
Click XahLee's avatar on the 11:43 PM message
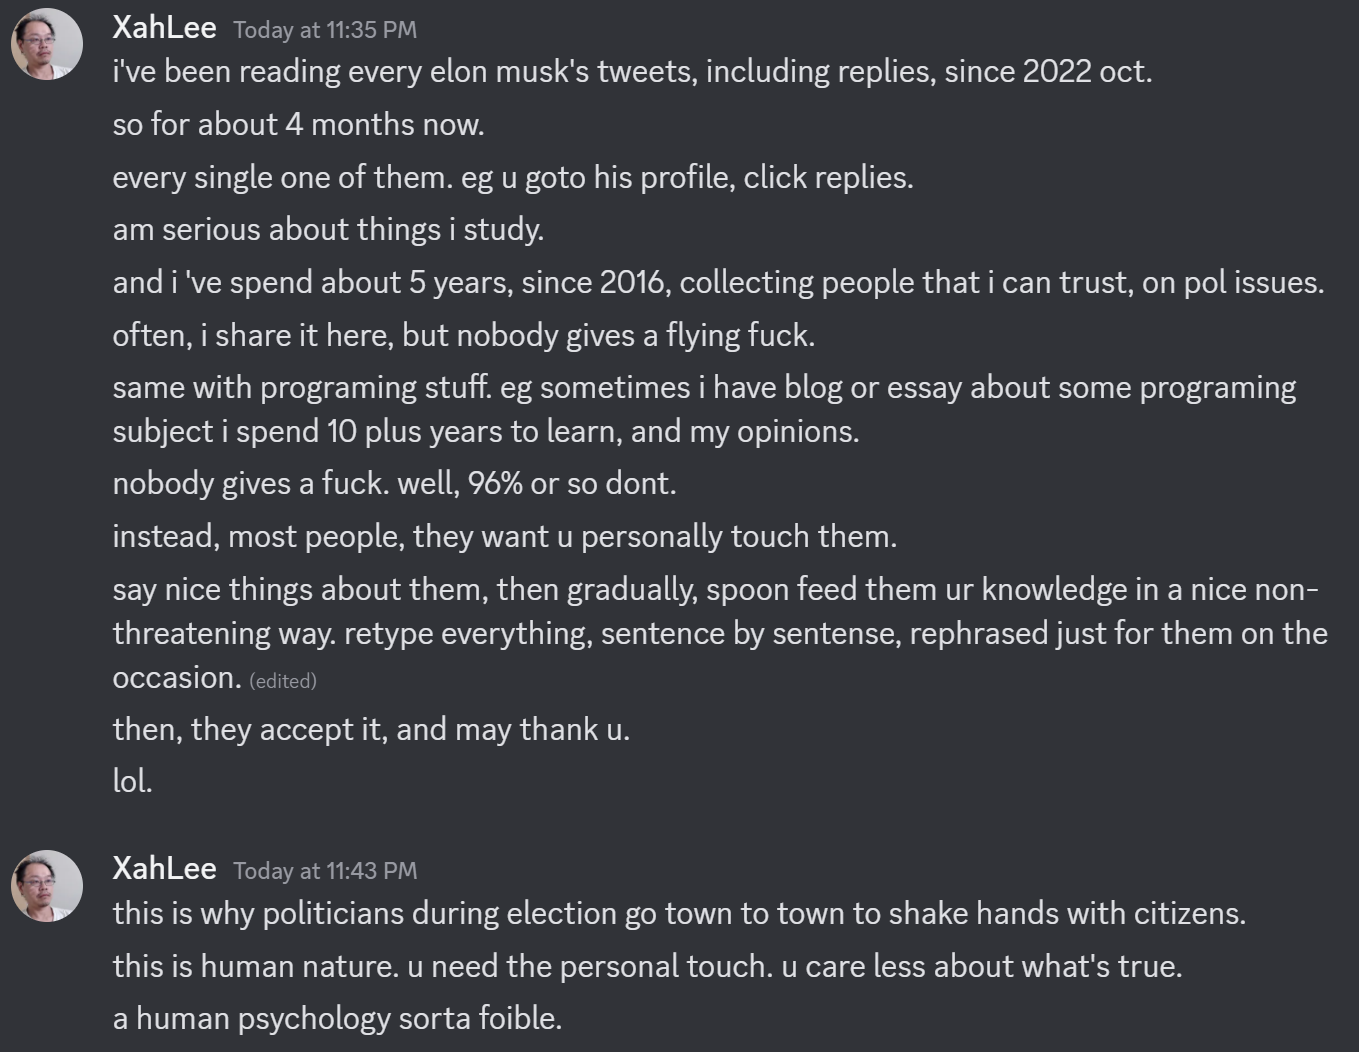pos(47,885)
